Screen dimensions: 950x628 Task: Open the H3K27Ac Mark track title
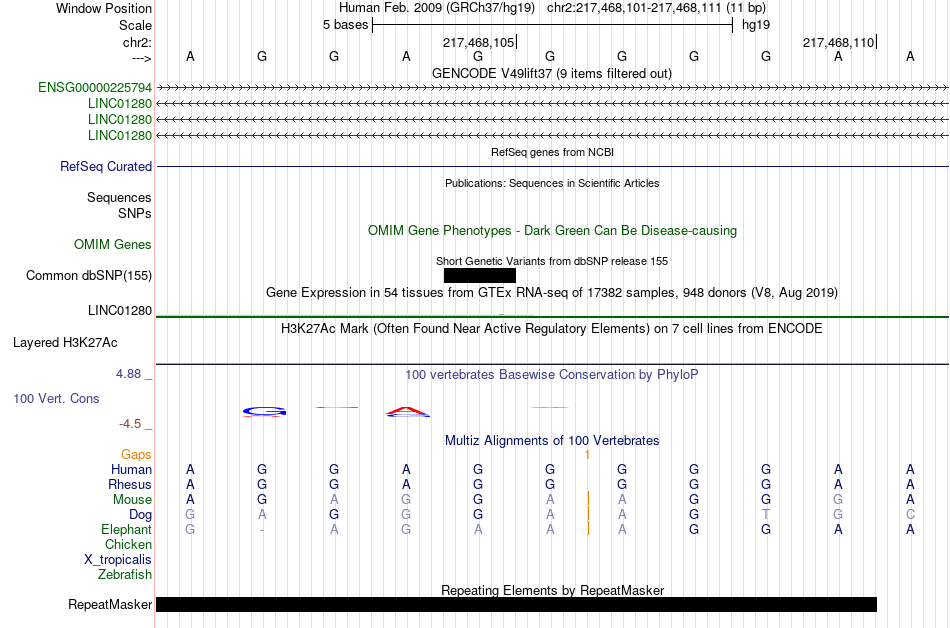point(552,329)
